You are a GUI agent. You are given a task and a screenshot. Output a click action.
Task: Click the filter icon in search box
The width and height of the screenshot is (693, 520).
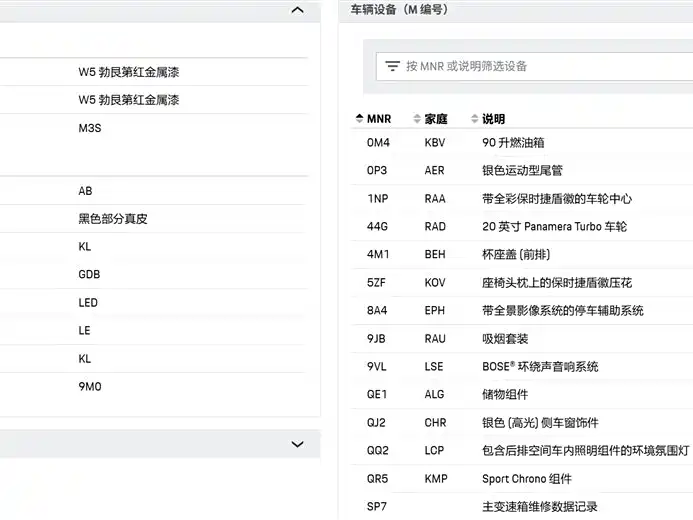[392, 66]
